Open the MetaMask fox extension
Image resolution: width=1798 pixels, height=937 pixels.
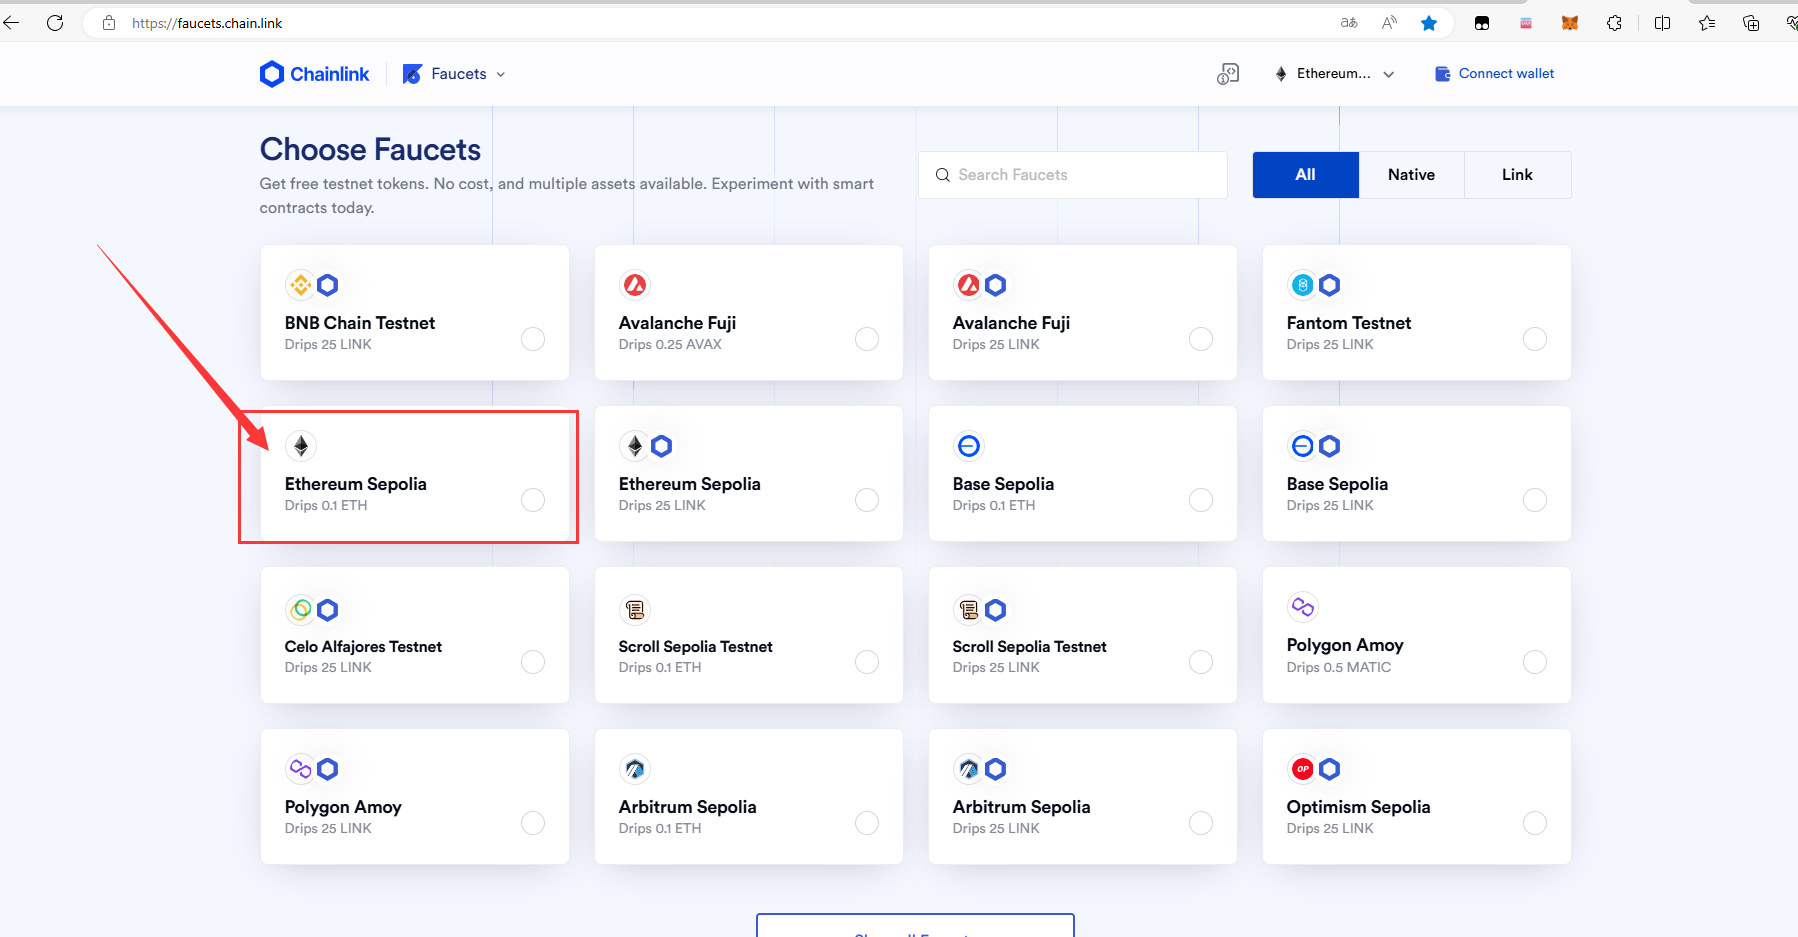click(x=1570, y=23)
